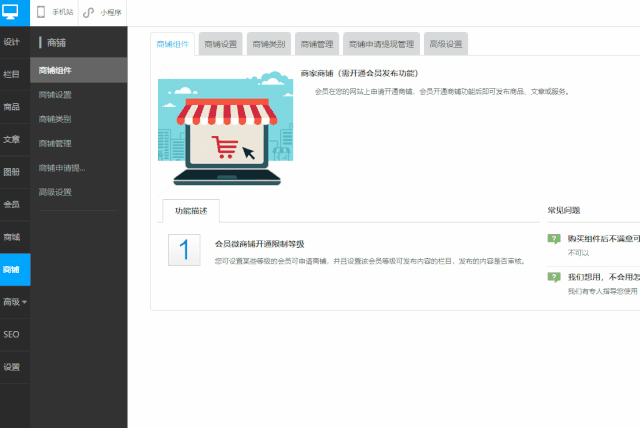Viewport: 640px width, 428px height.
Task: Switch to the 商铺组件 tab
Action: [x=173, y=44]
